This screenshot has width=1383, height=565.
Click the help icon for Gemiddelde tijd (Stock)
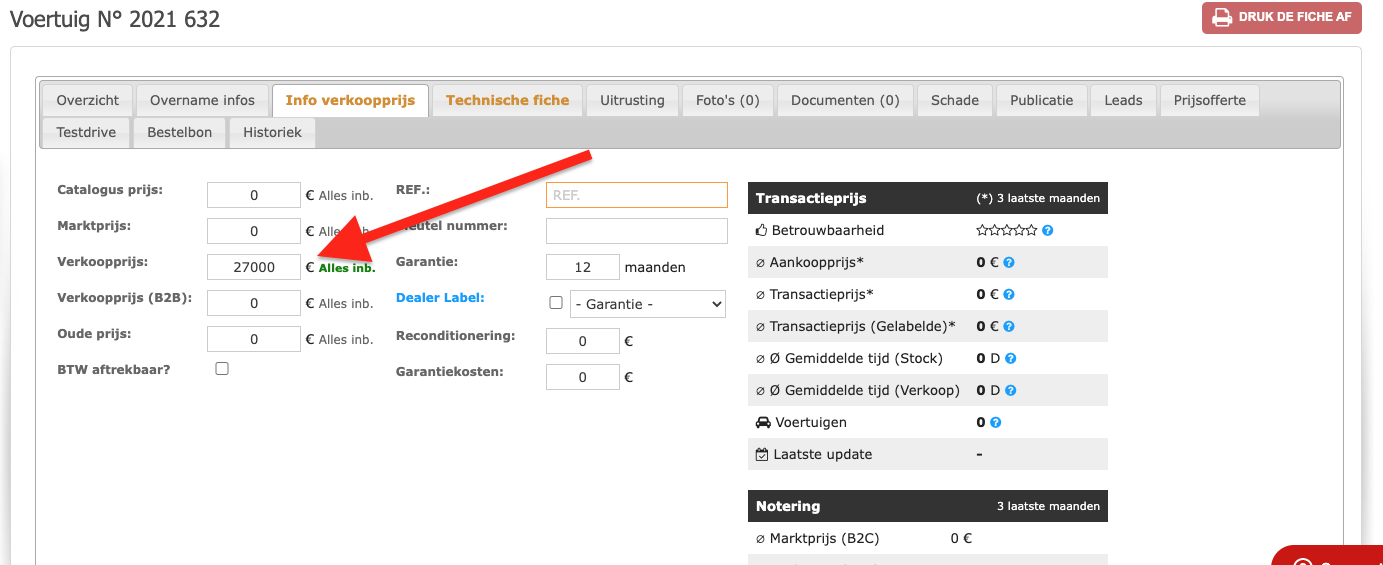pyautogui.click(x=1010, y=358)
